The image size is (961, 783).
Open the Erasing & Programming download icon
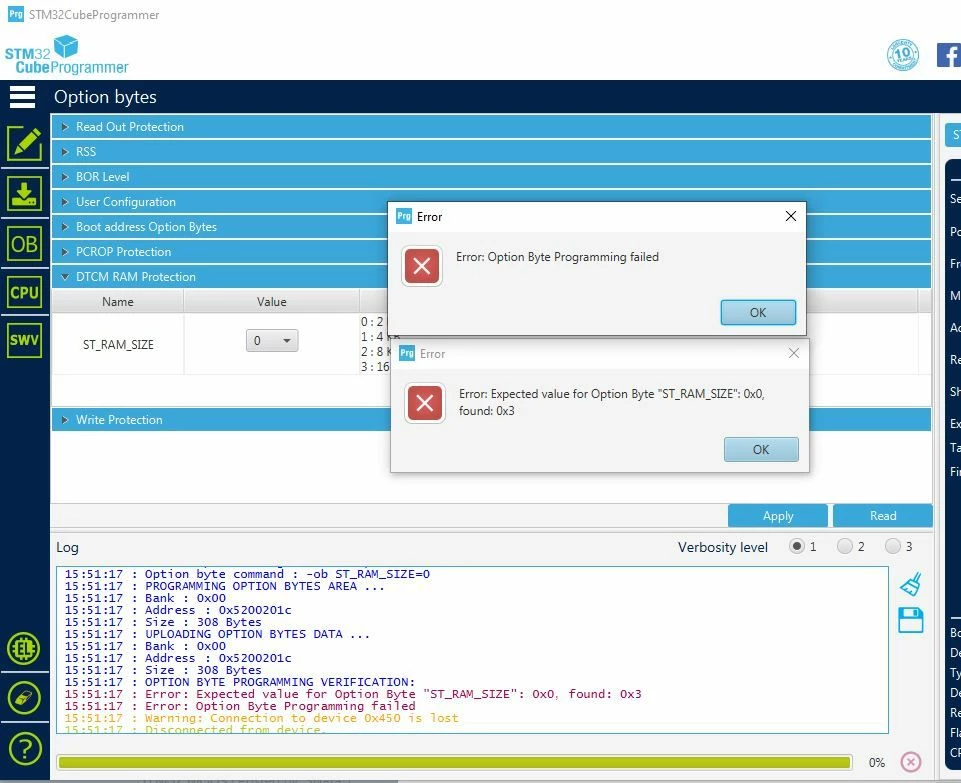tap(25, 194)
